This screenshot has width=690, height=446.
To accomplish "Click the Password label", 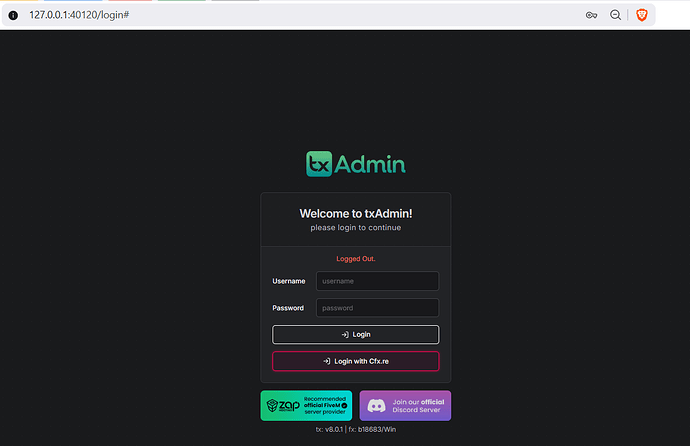I will point(288,308).
